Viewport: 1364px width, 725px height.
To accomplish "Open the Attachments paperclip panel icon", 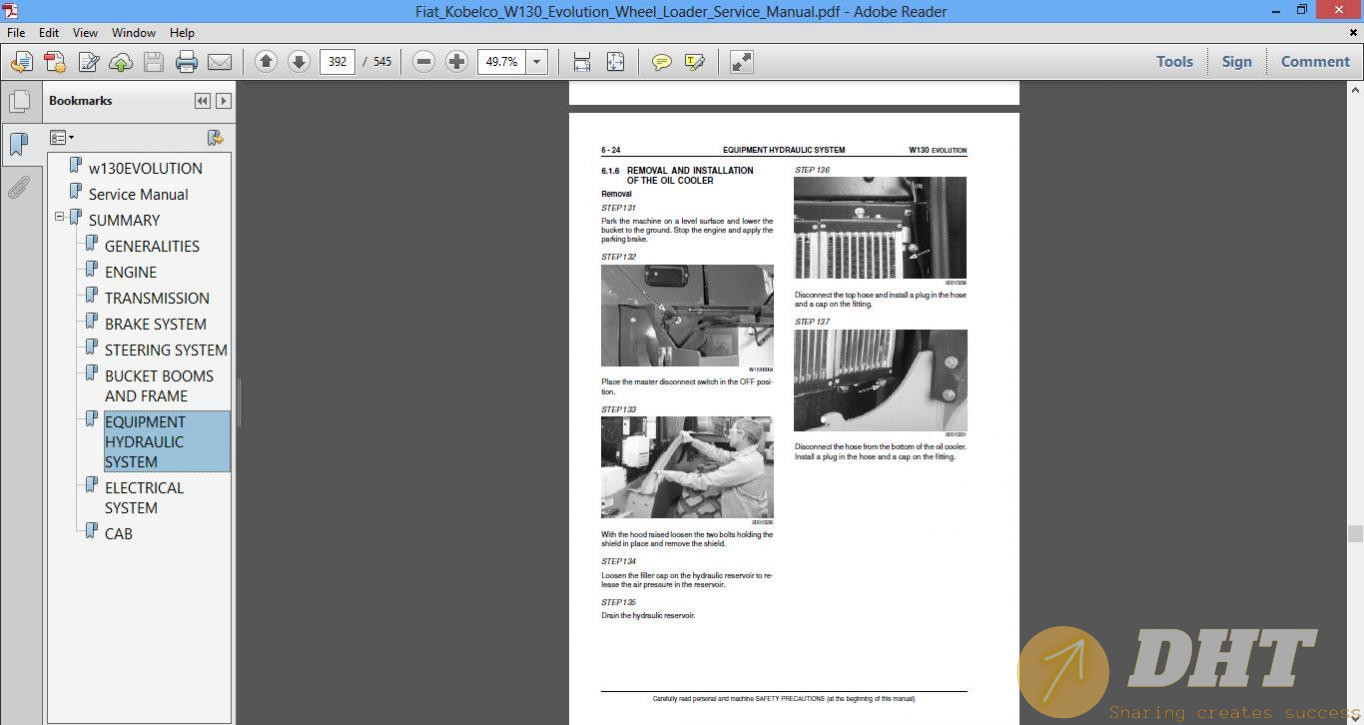I will point(18,187).
